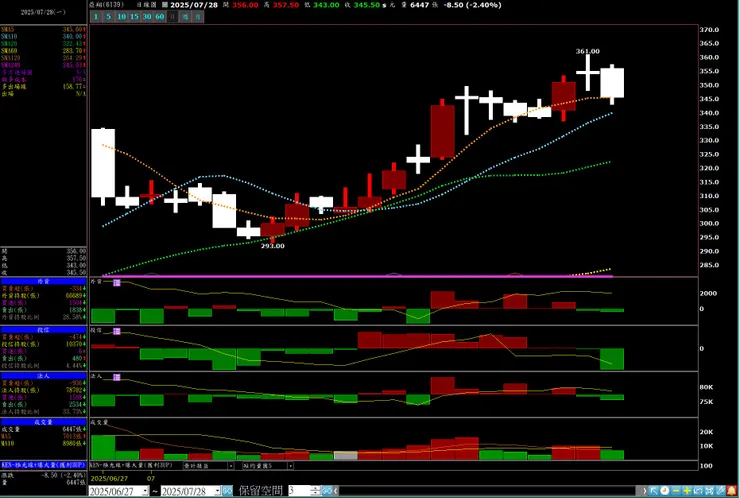Viewport: 740px width, 498px height.
Task: Click the scroll right arrow before bottom toolbar
Action: 644,491
